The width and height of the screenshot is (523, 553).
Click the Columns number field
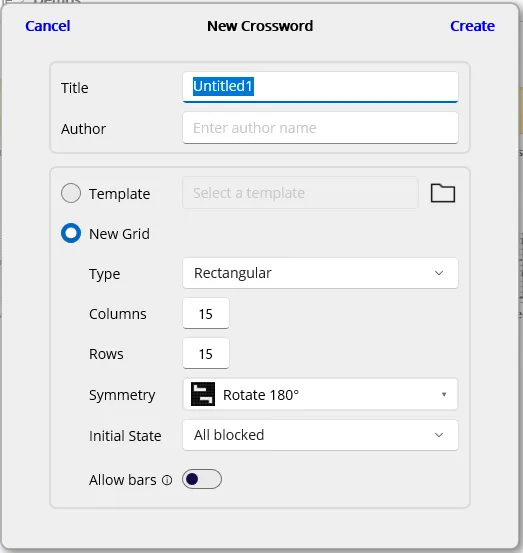[206, 314]
